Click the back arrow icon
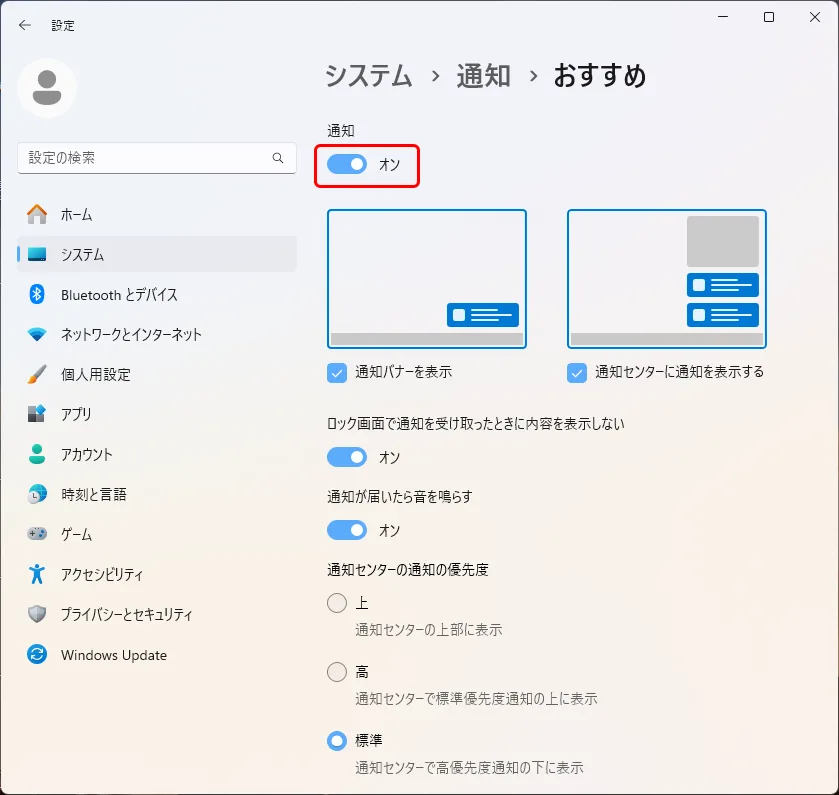Screen dimensions: 839x795 coord(25,25)
